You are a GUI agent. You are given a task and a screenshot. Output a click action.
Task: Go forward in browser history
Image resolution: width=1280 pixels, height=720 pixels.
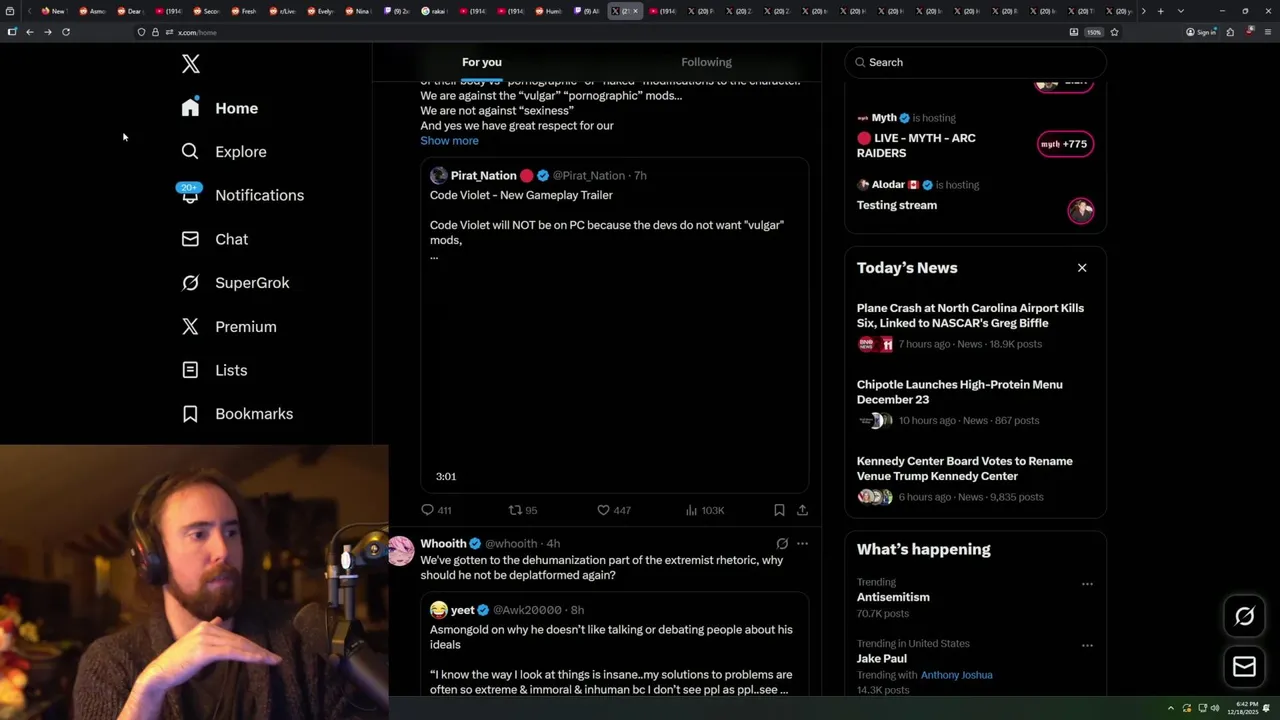pyautogui.click(x=48, y=32)
